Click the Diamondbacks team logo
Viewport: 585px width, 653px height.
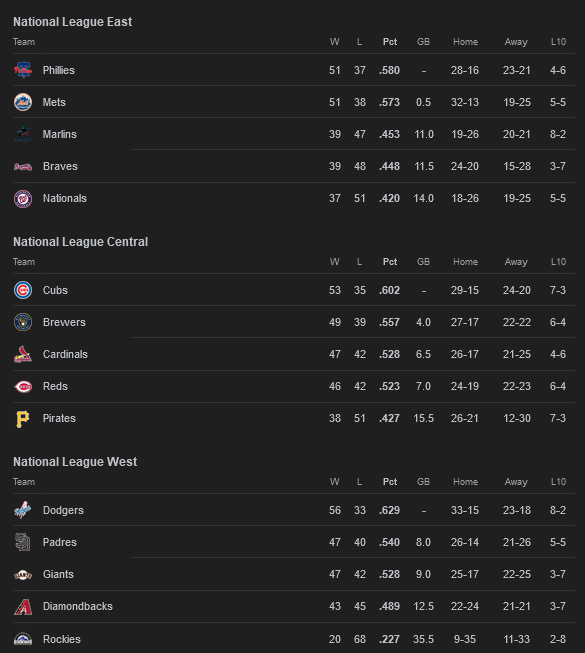tap(23, 606)
